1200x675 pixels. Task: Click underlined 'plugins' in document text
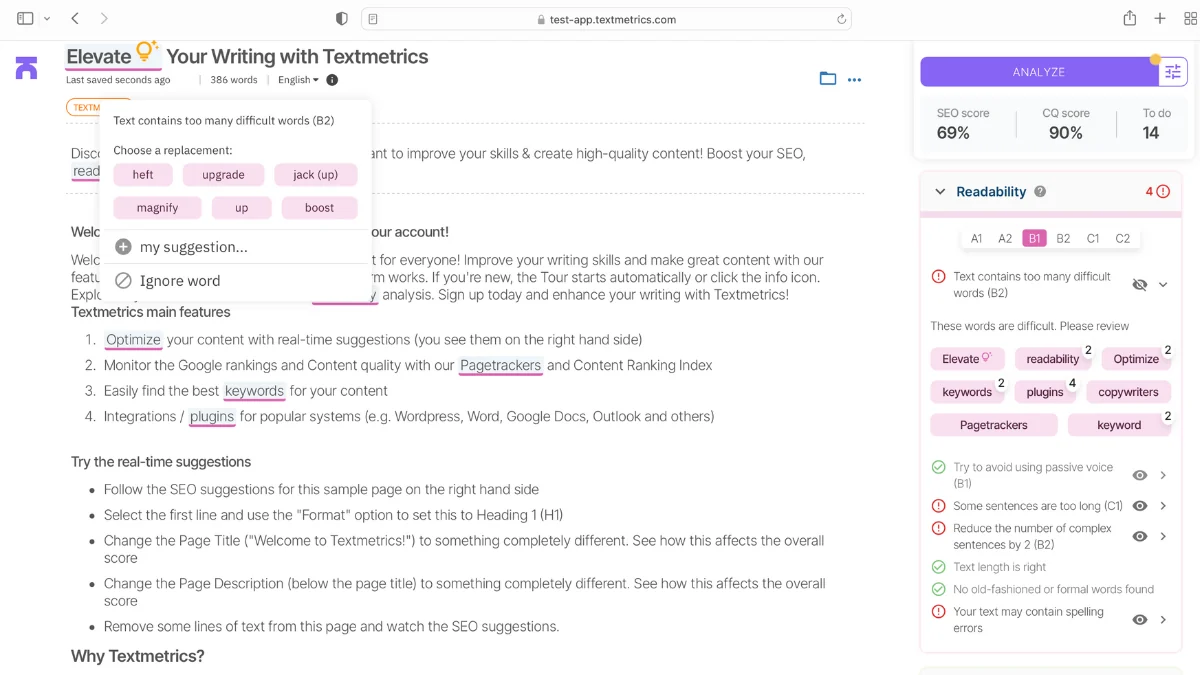(x=212, y=416)
